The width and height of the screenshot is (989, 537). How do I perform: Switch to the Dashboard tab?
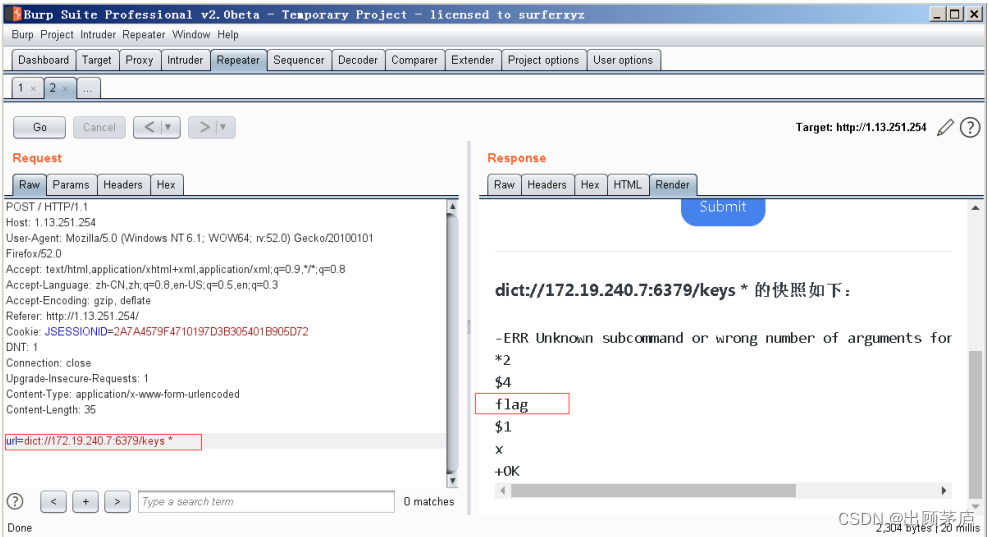(44, 60)
